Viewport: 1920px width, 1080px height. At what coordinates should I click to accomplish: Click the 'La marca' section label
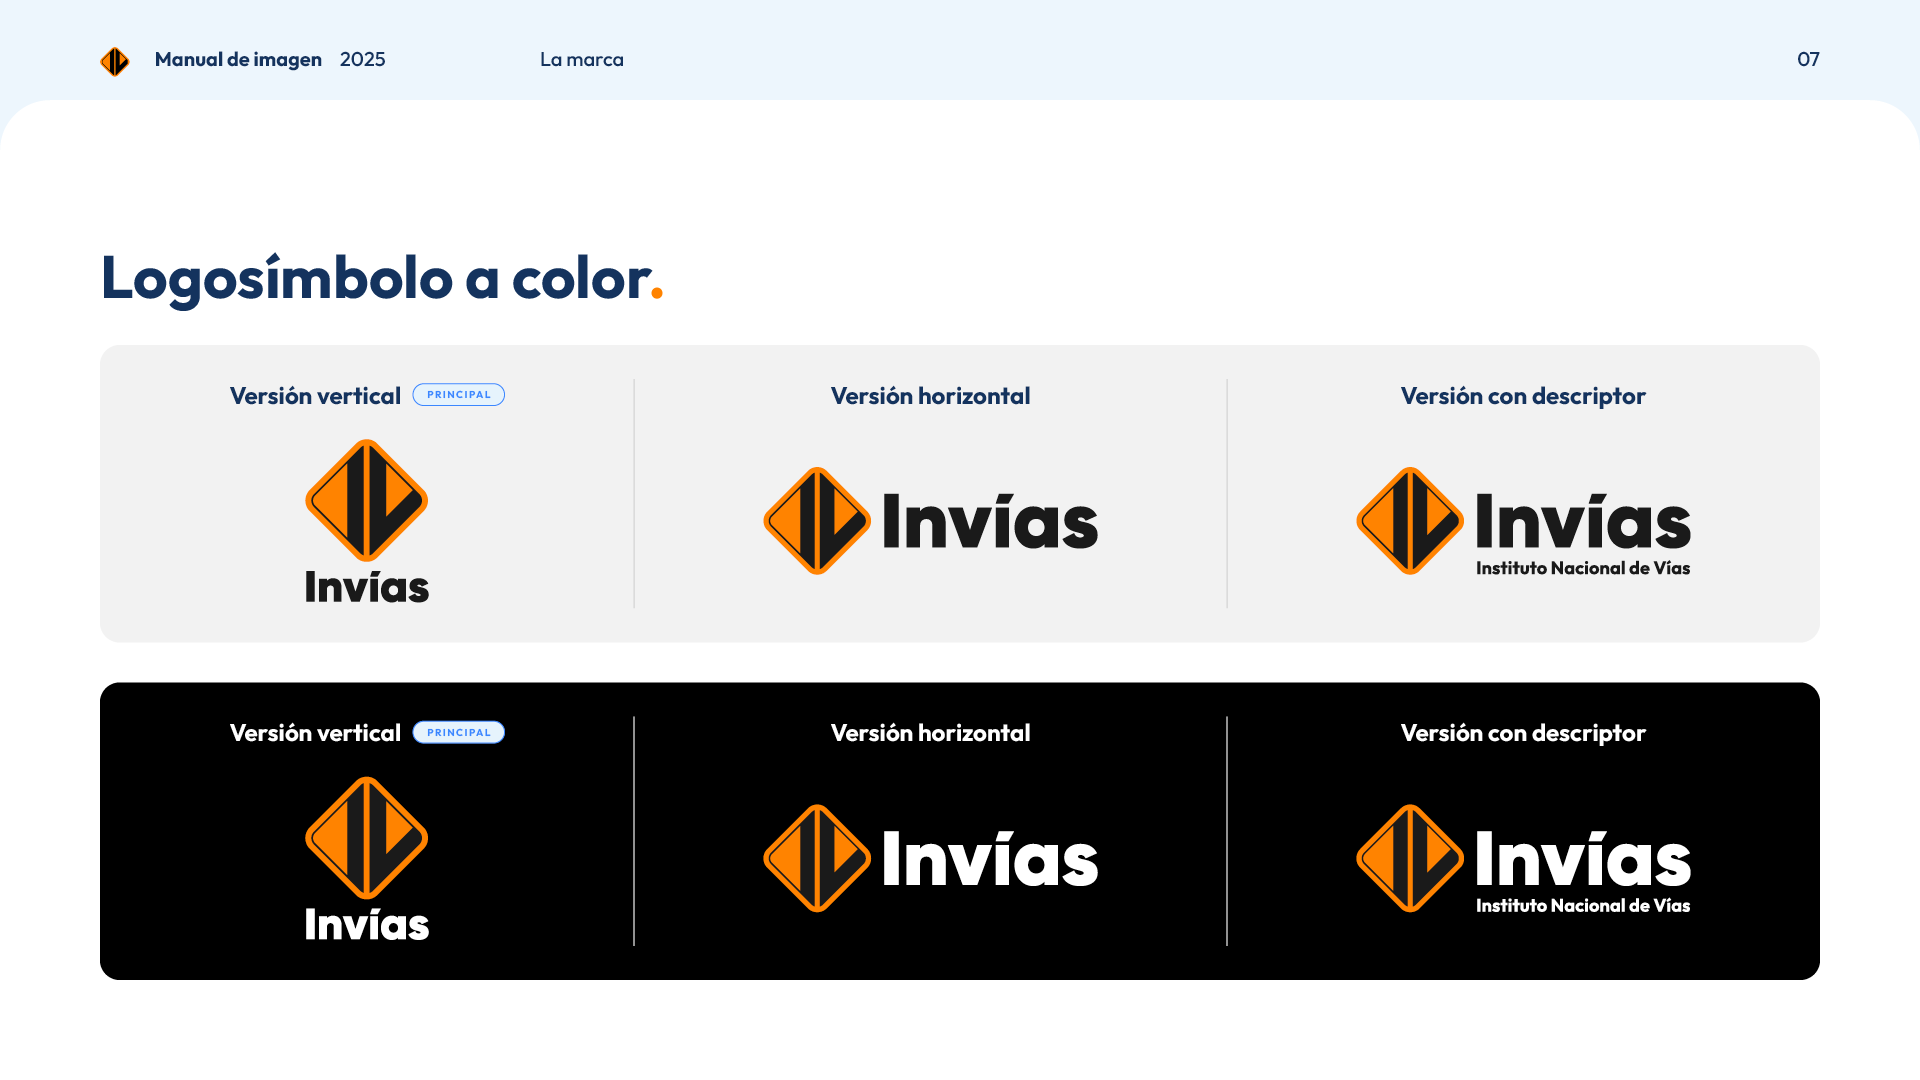point(581,59)
